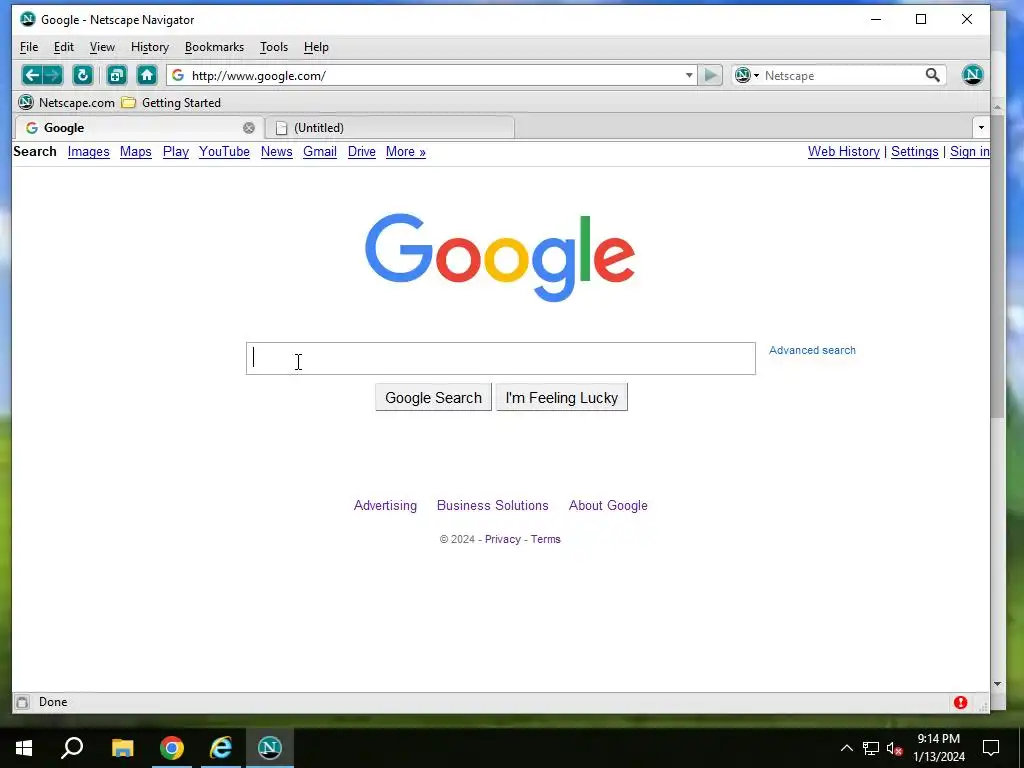Open the Action Center notifications icon
The image size is (1024, 768).
click(x=991, y=748)
